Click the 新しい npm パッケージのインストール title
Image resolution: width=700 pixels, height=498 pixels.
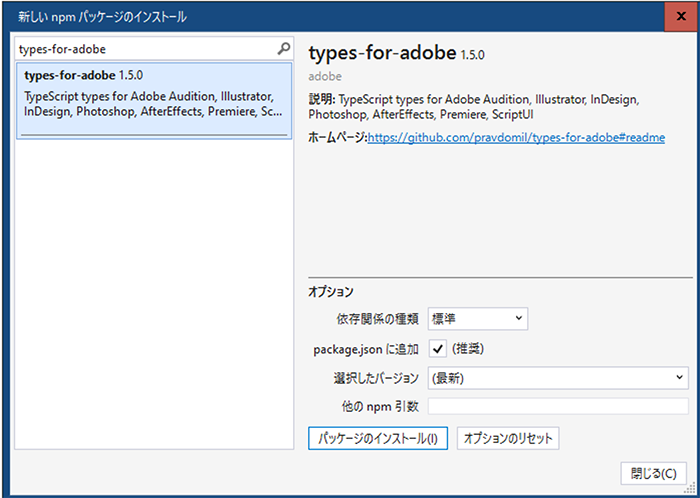[x=103, y=17]
